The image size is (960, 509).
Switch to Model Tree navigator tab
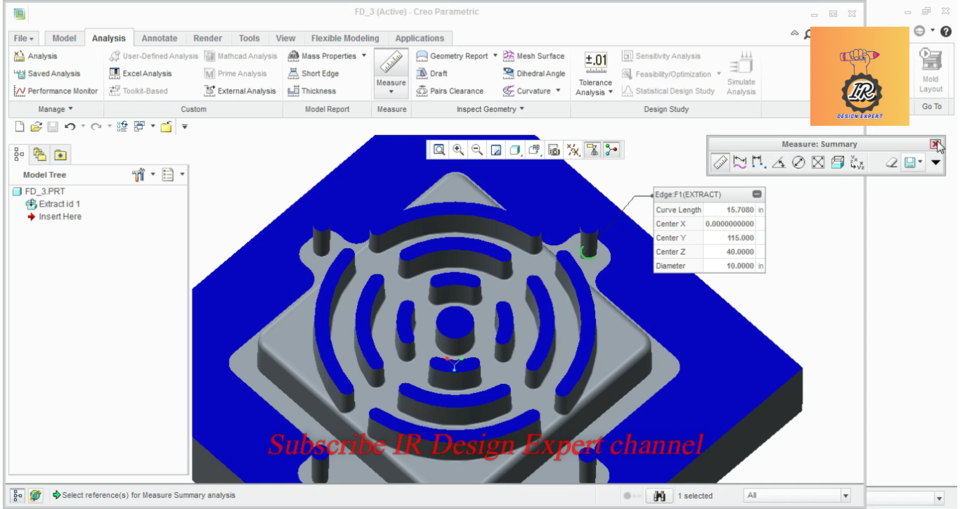click(x=19, y=154)
